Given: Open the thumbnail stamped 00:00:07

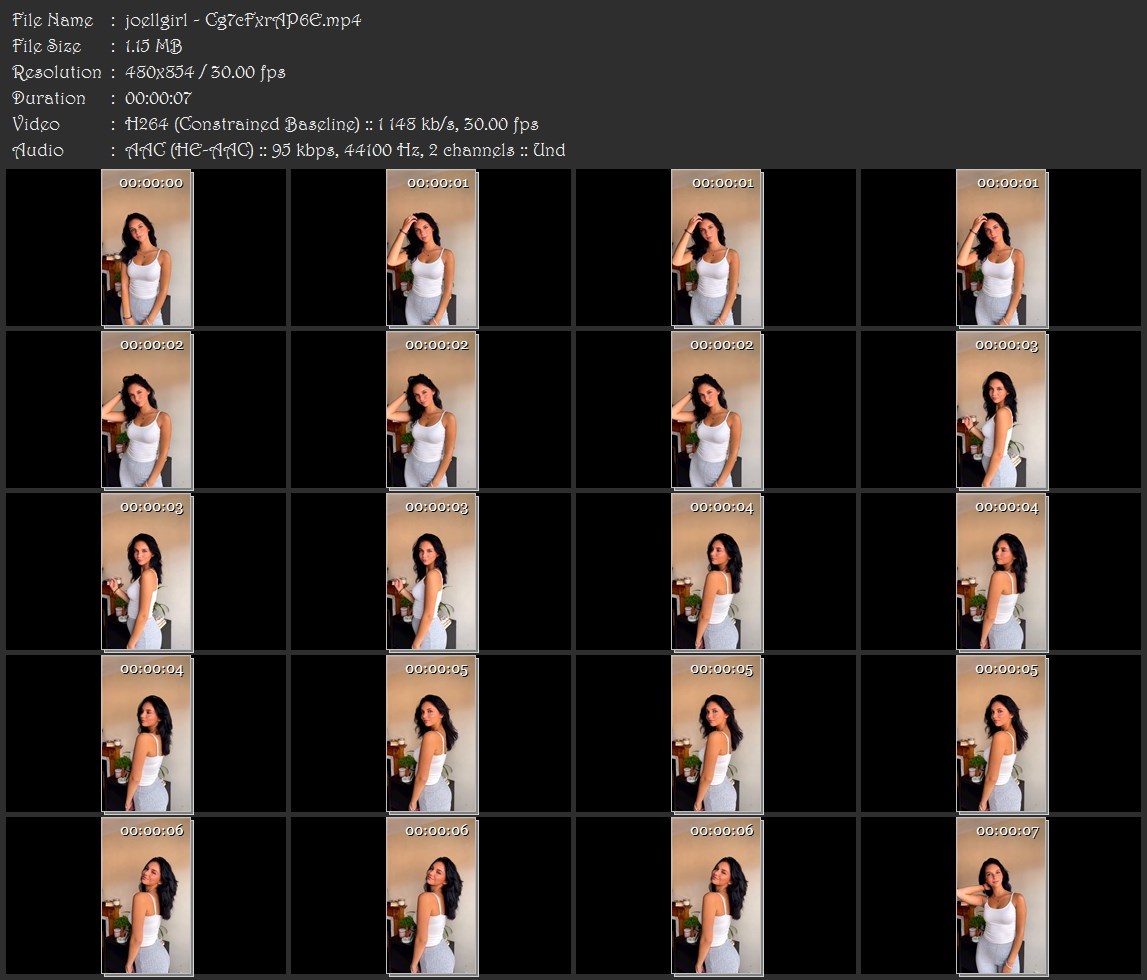Looking at the screenshot, I should (x=1001, y=896).
